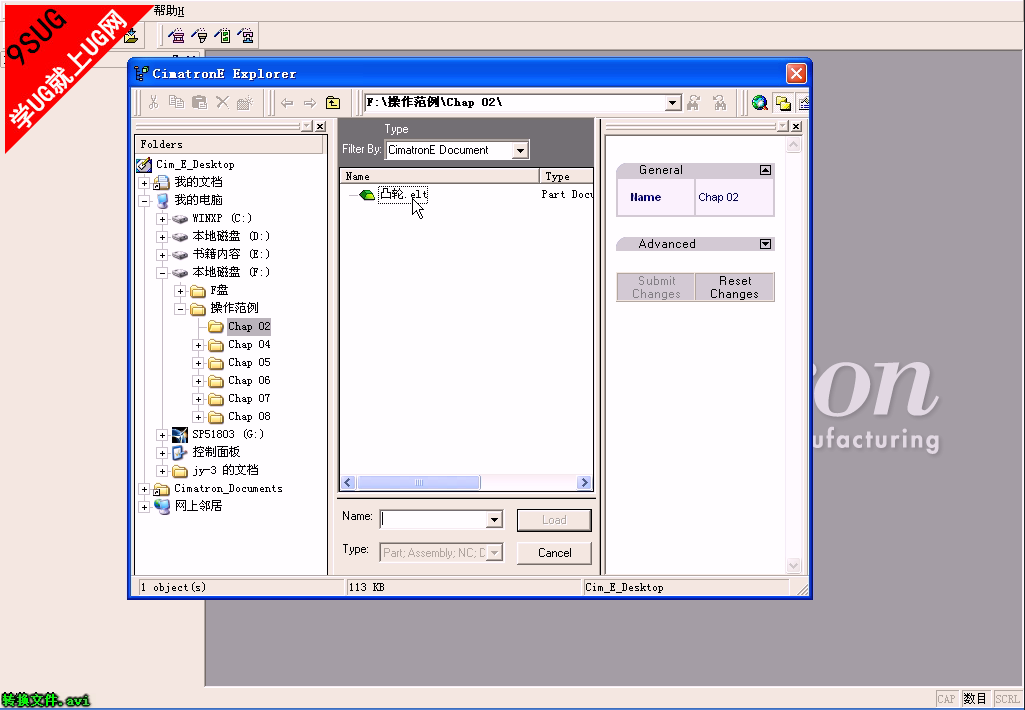Image resolution: width=1025 pixels, height=710 pixels.
Task: Go back with the left arrow icon
Action: coord(287,103)
